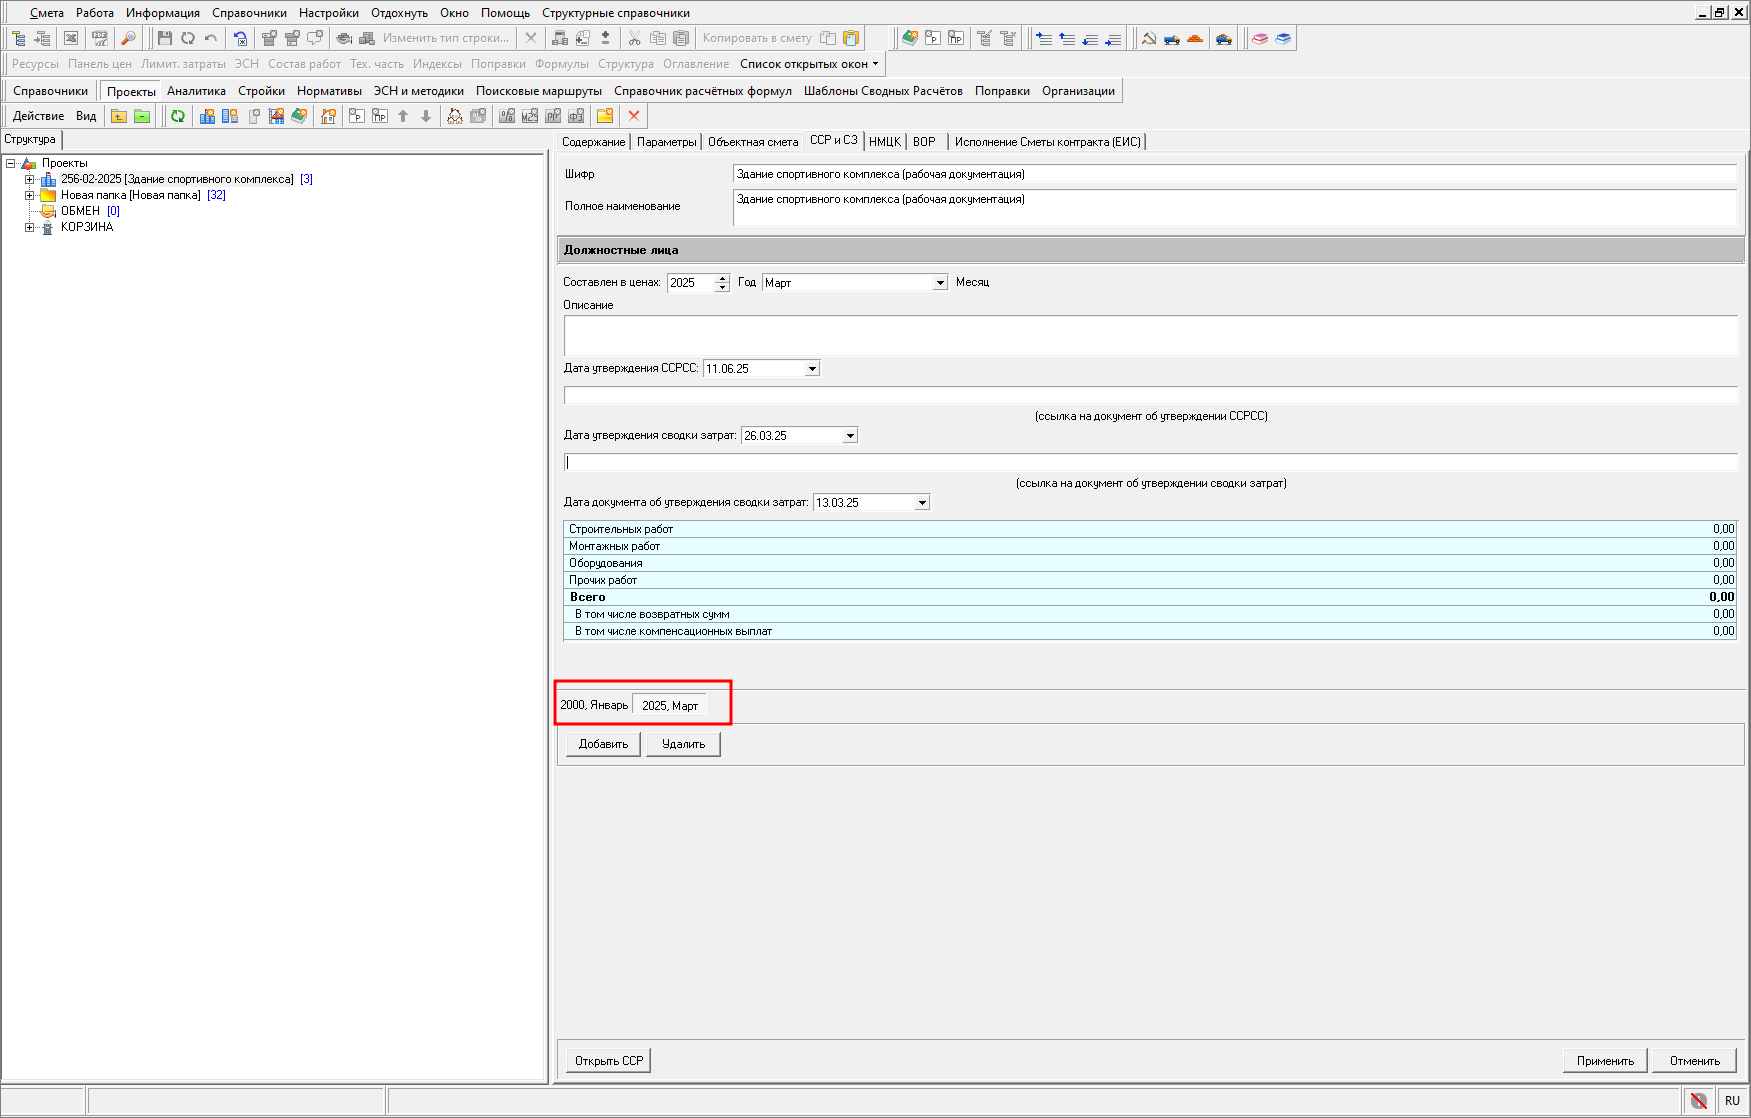1751x1118 pixels.
Task: Switch to the 'НМЦК' tab
Action: coord(885,142)
